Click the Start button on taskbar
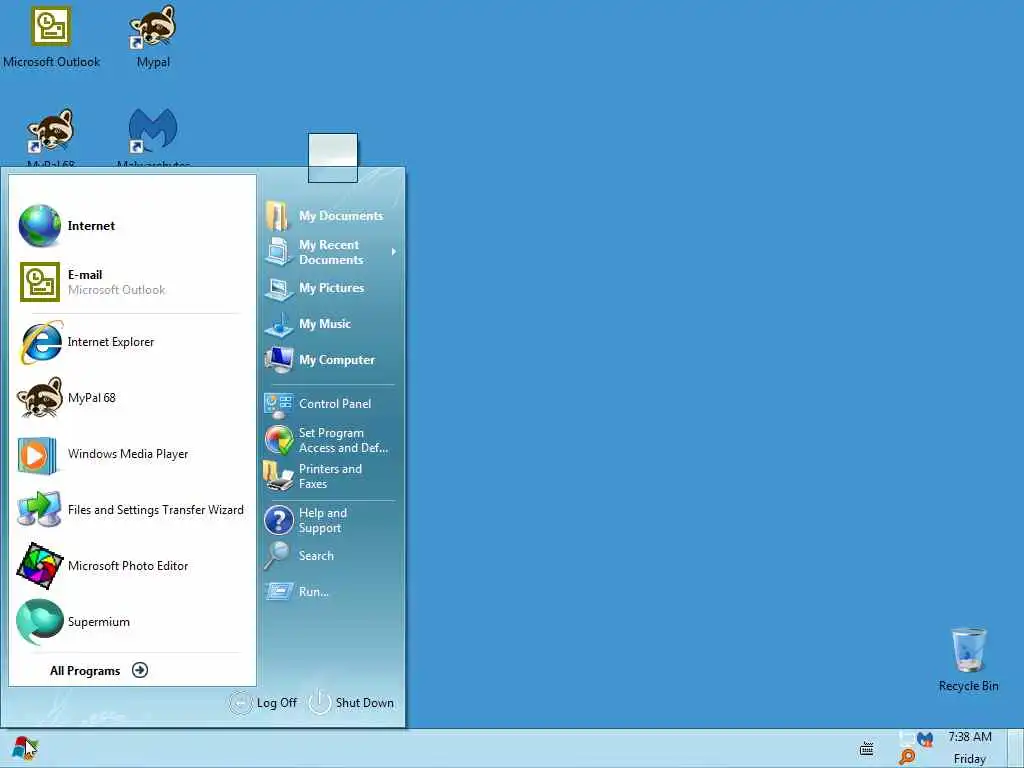This screenshot has height=768, width=1024. click(x=25, y=748)
